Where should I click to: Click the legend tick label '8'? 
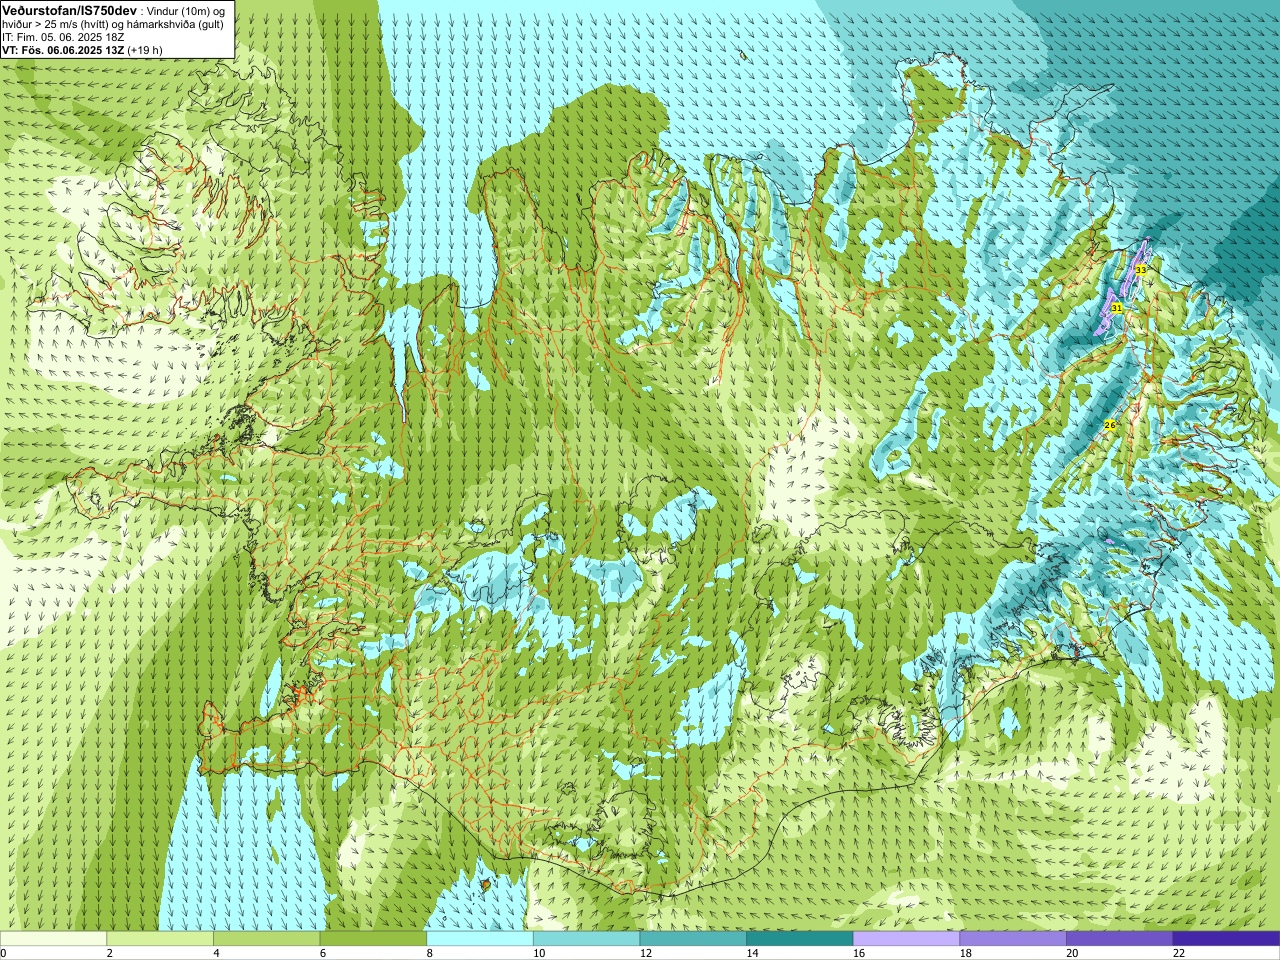tap(430, 953)
